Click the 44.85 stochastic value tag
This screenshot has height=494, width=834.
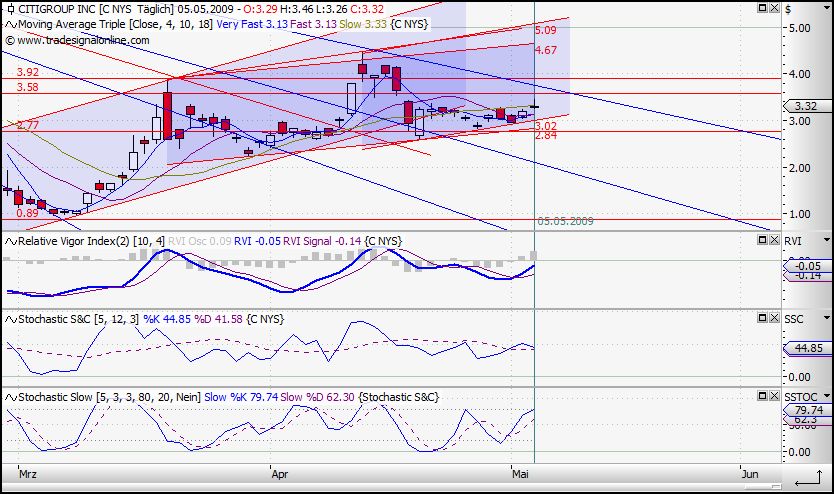(807, 348)
